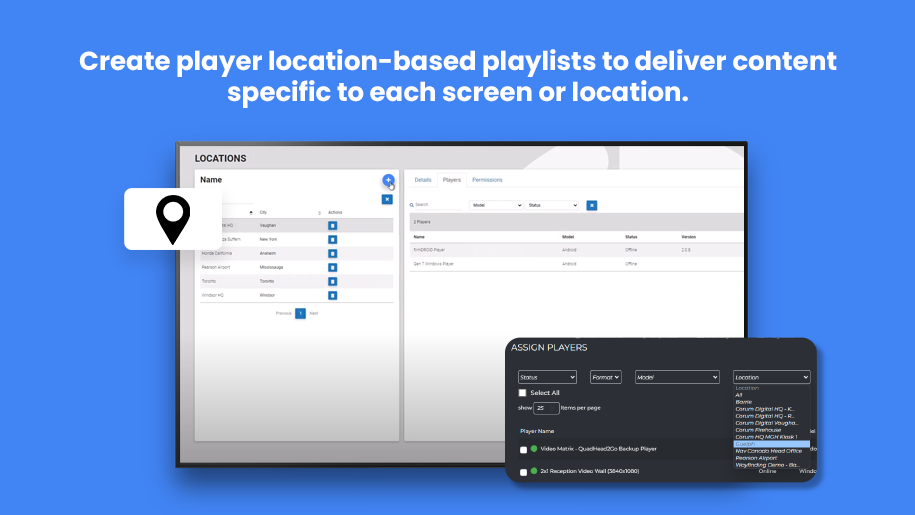Delete the Anaheim location row
This screenshot has width=915, height=515.
[333, 254]
